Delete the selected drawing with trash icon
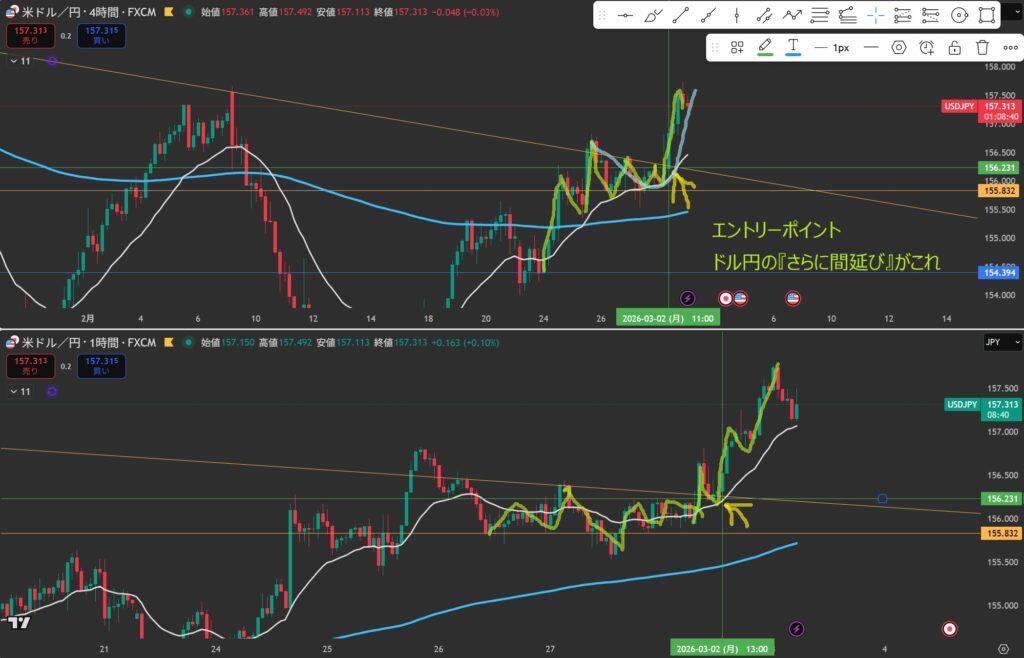 coord(982,47)
